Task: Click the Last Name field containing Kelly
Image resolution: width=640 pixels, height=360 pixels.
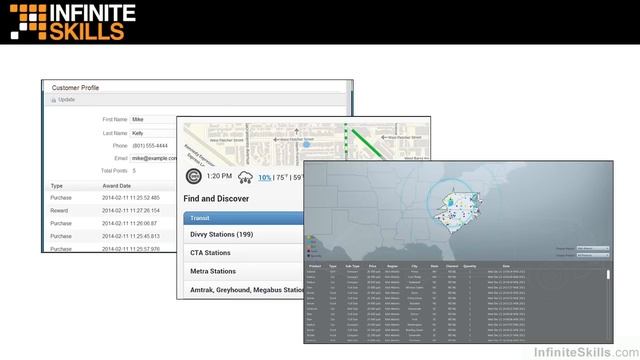Action: click(153, 133)
